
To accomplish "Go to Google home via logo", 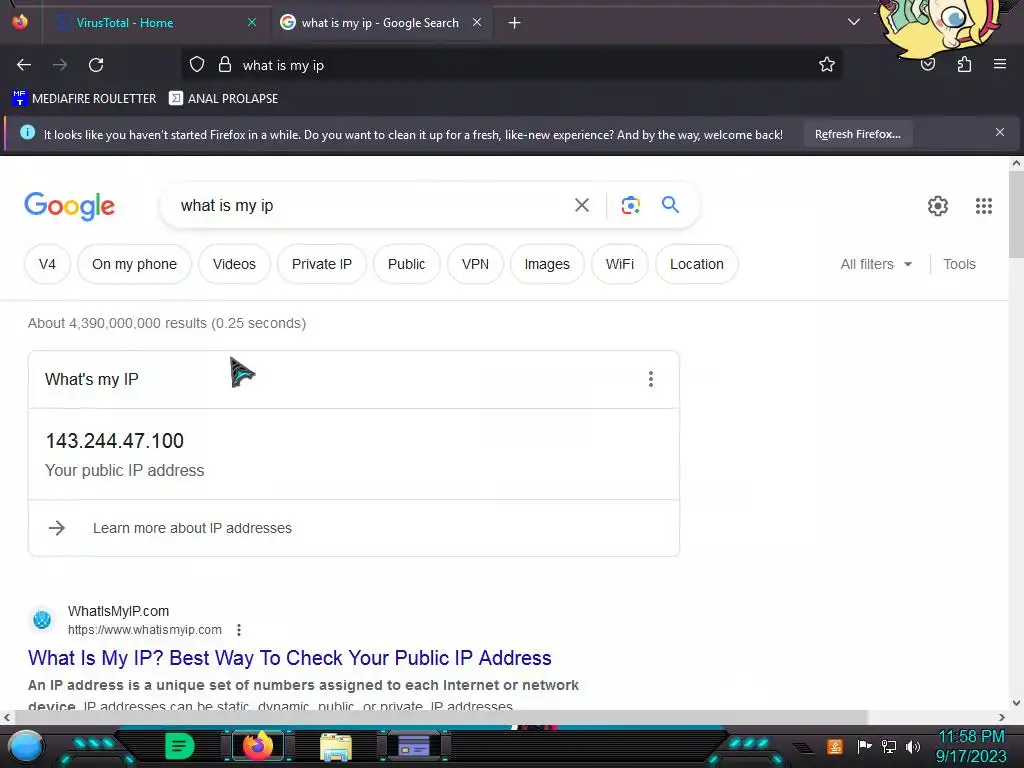I will point(69,206).
